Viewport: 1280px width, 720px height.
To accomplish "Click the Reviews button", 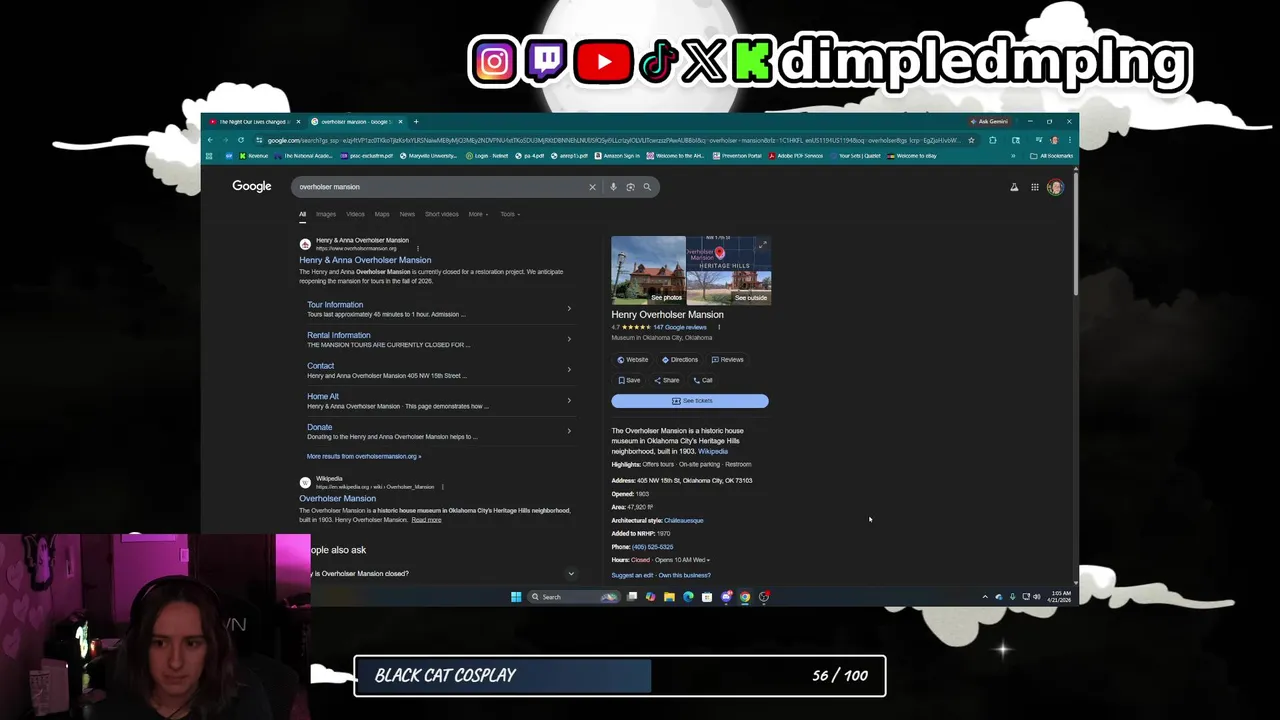I will [x=727, y=360].
